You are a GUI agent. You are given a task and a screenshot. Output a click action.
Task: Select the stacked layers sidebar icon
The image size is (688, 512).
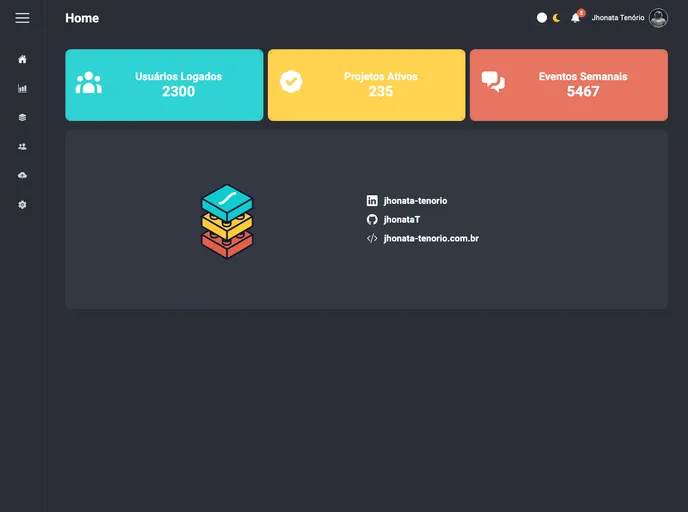[22, 117]
